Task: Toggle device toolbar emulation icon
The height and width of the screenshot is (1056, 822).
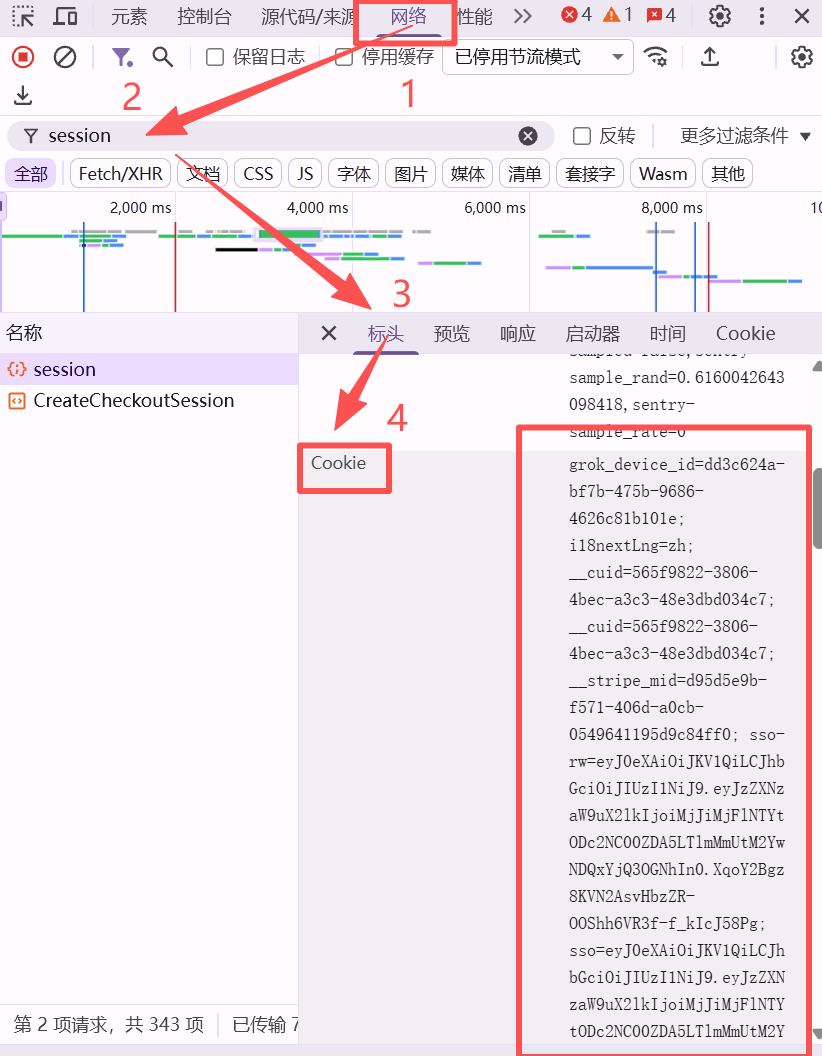Action: click(65, 15)
